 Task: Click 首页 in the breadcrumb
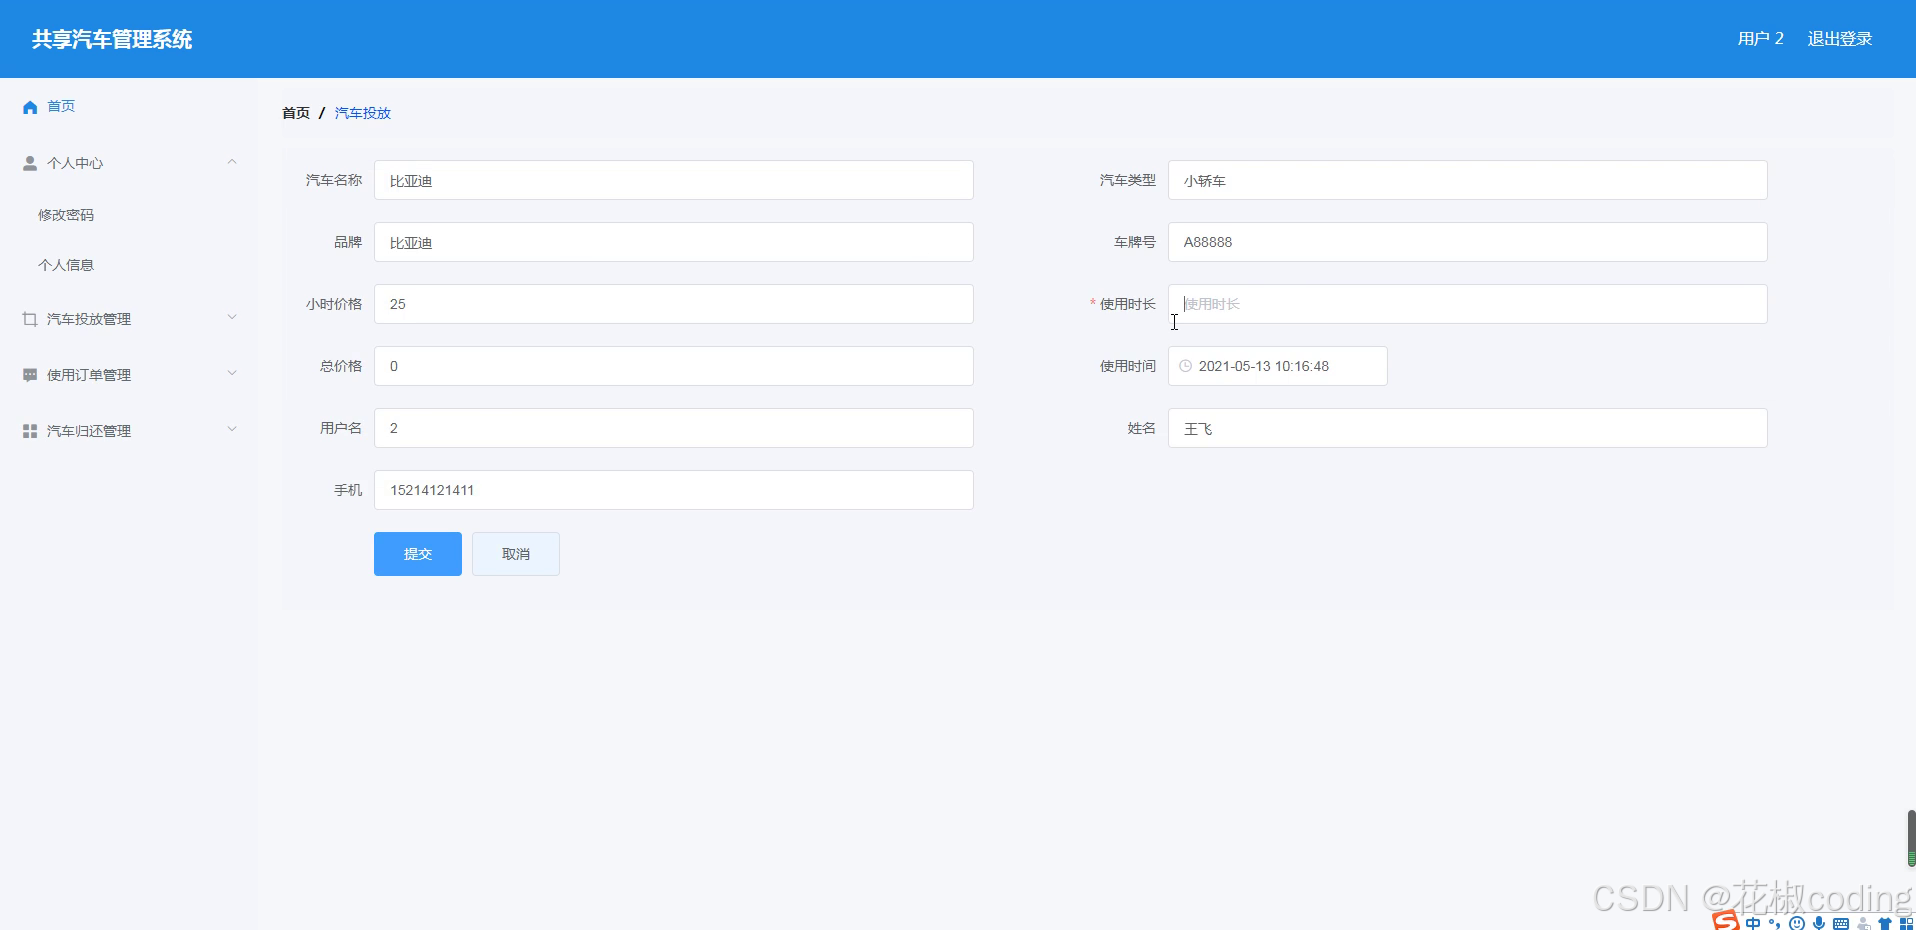click(x=296, y=113)
